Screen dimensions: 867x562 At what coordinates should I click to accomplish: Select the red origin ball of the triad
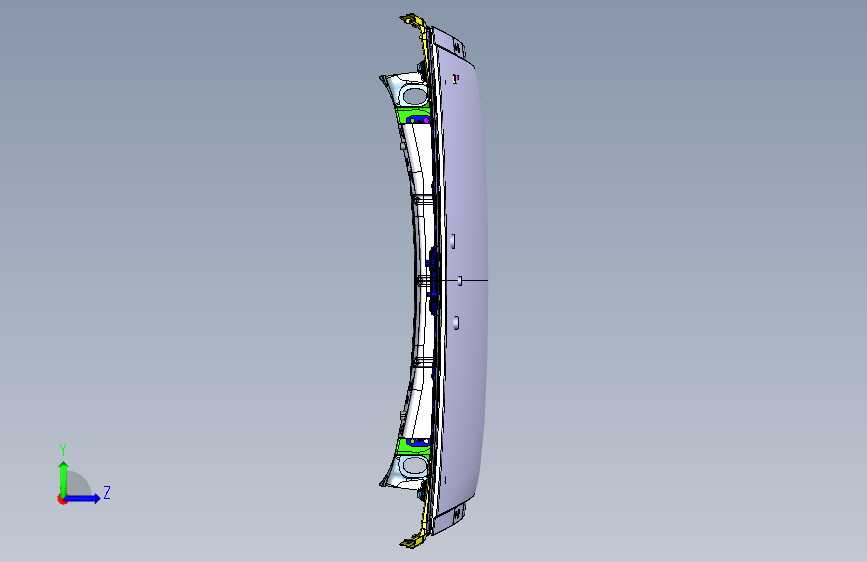click(x=61, y=499)
